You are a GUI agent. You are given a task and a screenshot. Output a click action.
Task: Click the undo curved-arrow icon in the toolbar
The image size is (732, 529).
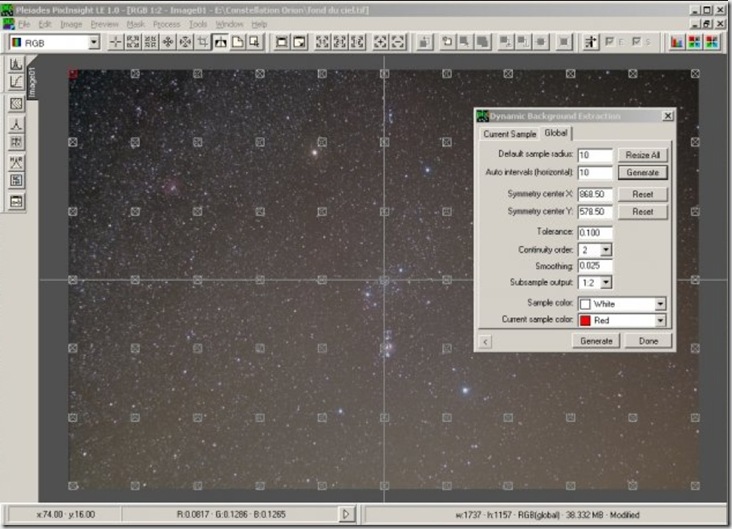coord(447,42)
